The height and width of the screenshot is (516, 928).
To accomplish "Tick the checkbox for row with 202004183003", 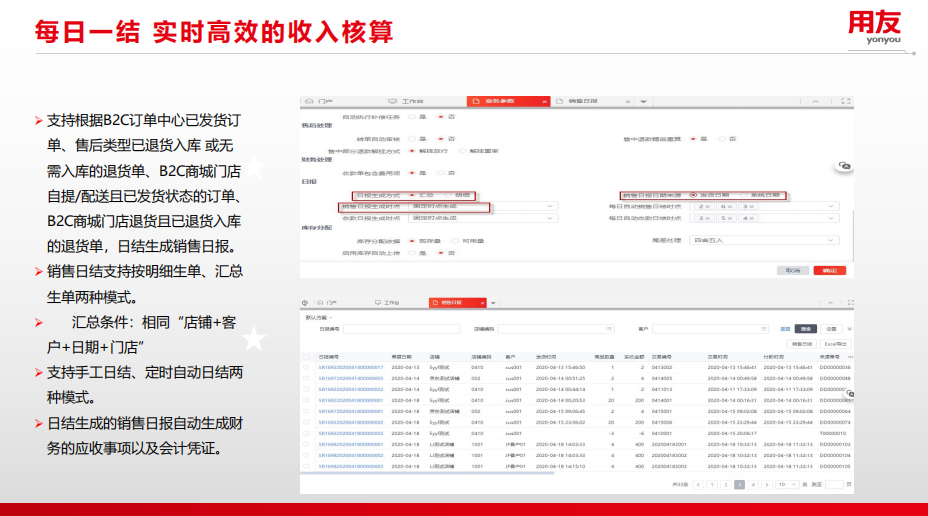I will click(x=306, y=466).
